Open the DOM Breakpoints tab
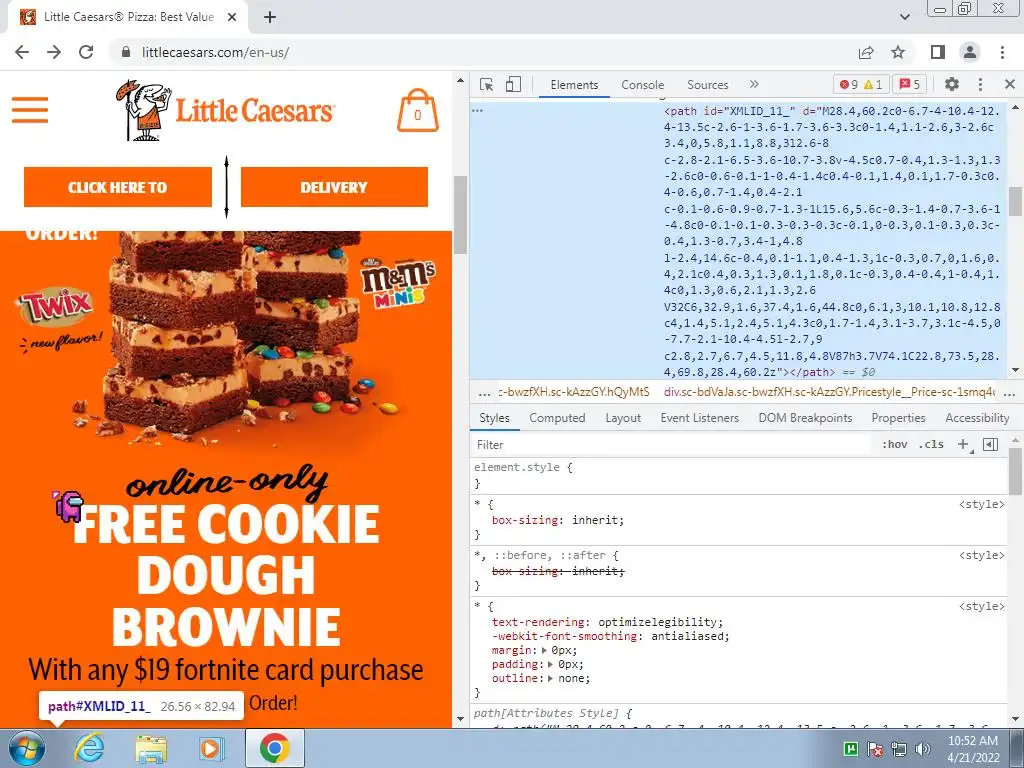The height and width of the screenshot is (768, 1024). (805, 418)
